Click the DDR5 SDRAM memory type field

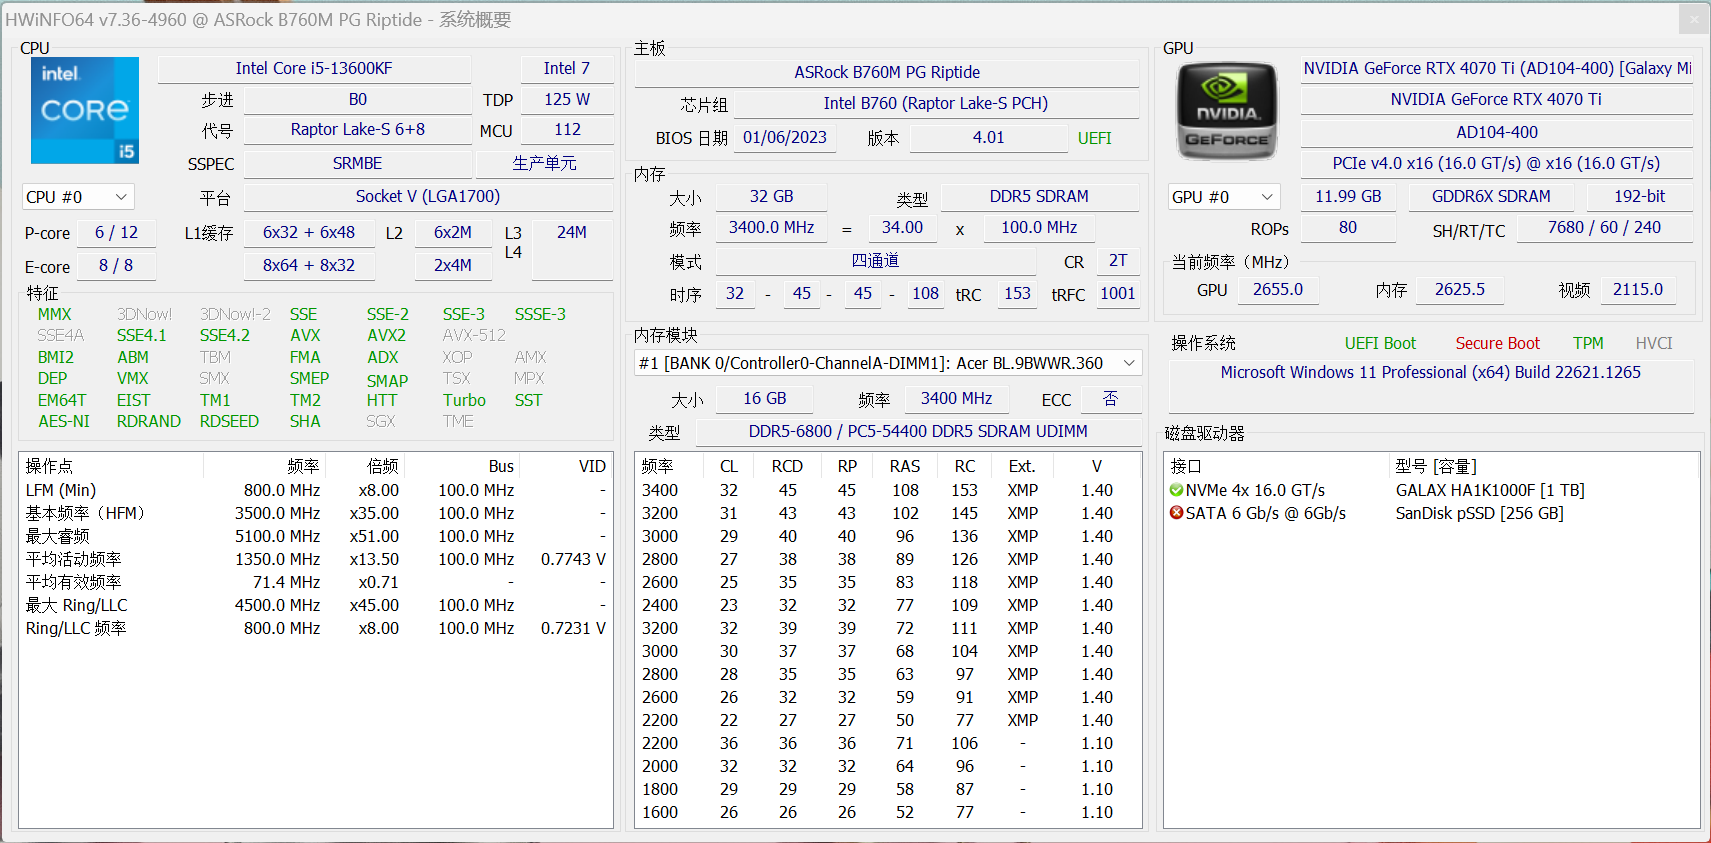pyautogui.click(x=1039, y=196)
